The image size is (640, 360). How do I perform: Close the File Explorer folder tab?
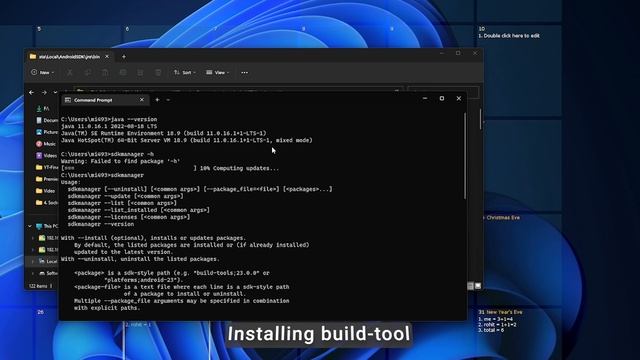[107, 56]
